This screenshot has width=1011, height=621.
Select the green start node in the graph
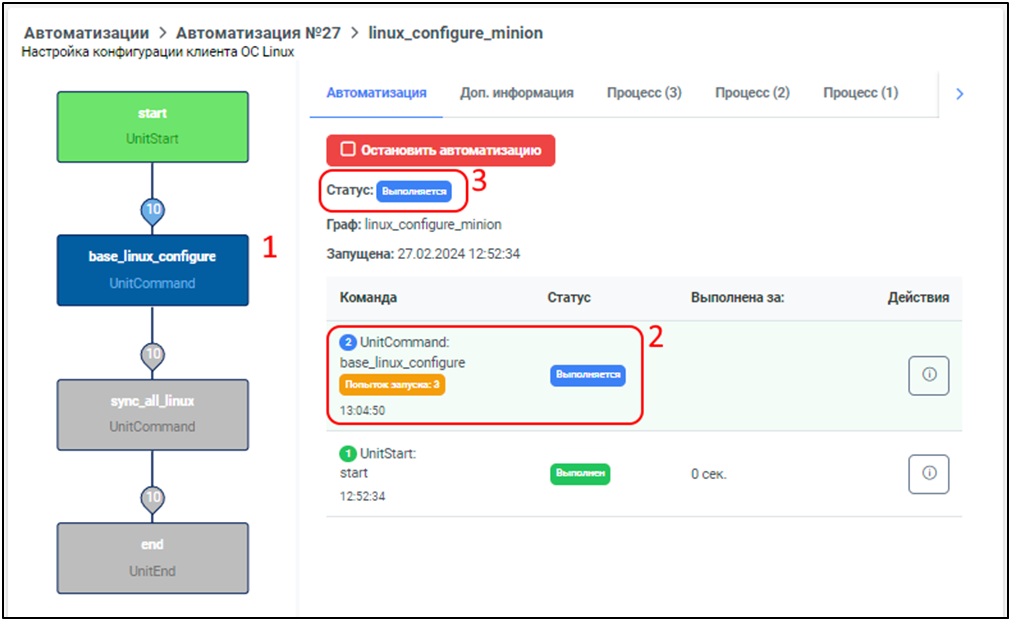(152, 126)
